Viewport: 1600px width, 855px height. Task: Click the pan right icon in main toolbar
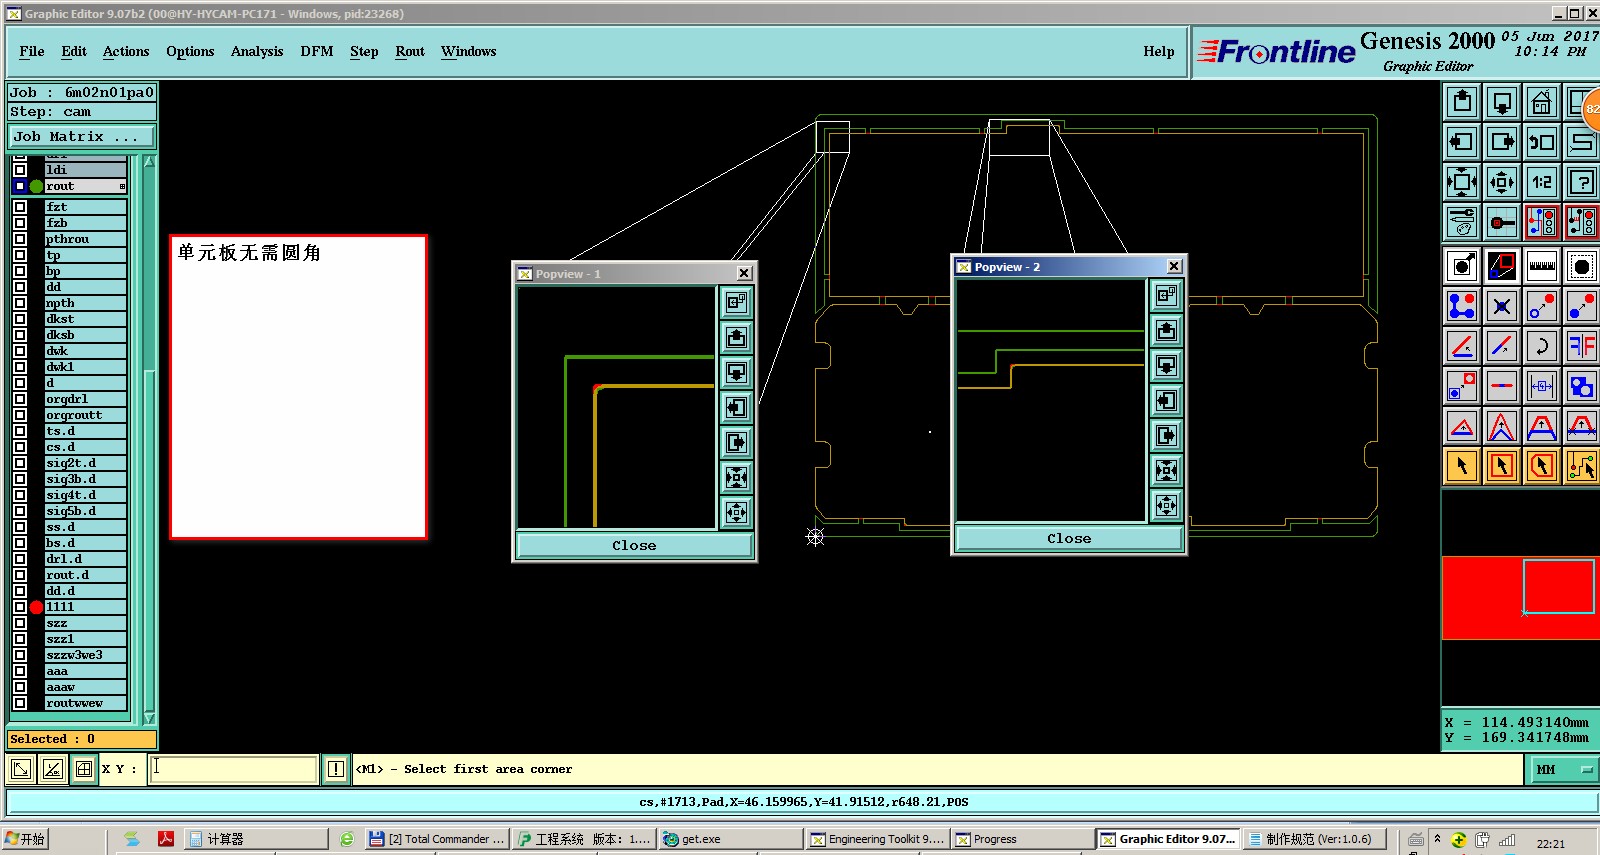pyautogui.click(x=1502, y=142)
